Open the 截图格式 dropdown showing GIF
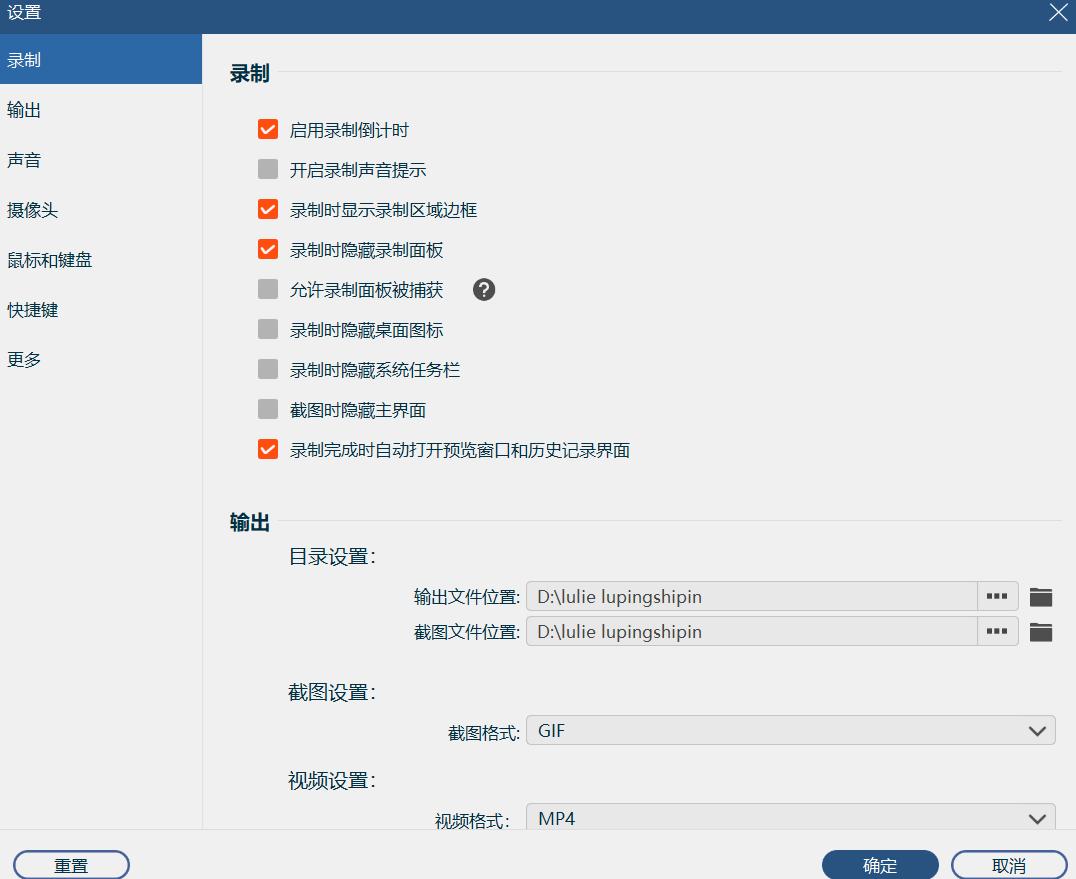Image resolution: width=1076 pixels, height=879 pixels. (790, 730)
